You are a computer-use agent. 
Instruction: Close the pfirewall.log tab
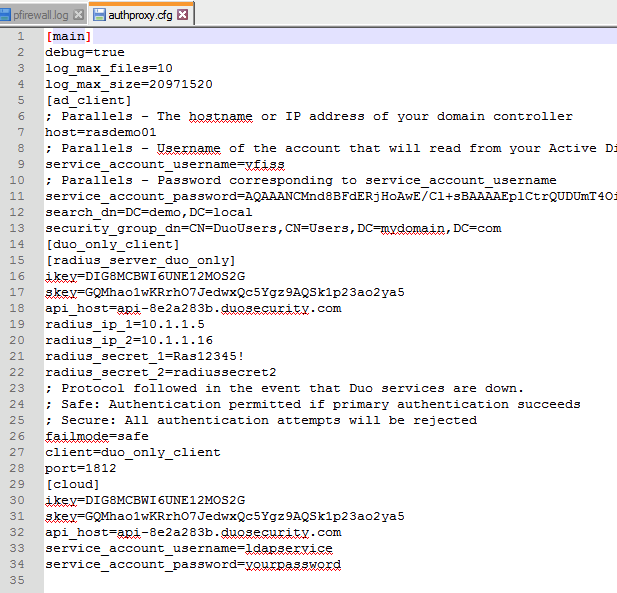pos(79,15)
